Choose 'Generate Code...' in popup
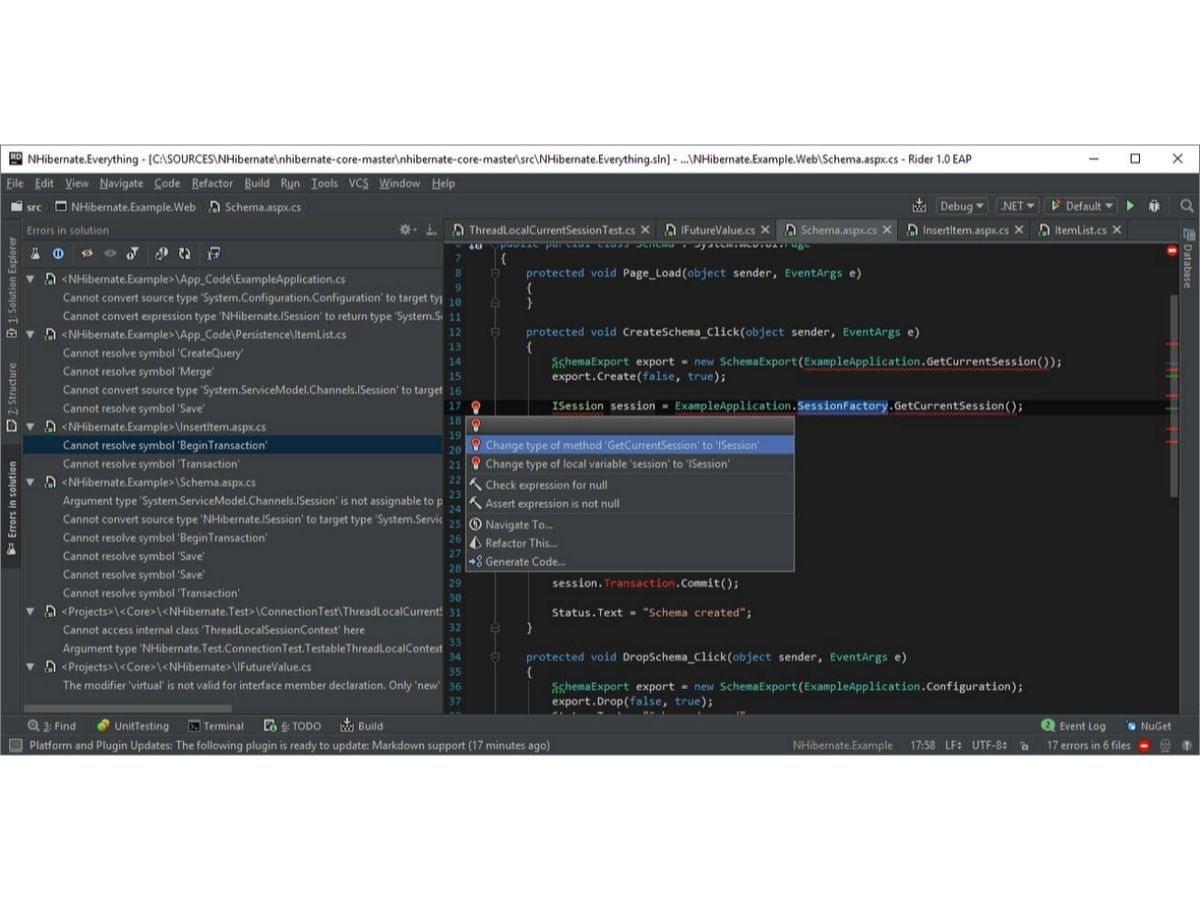Image resolution: width=1200 pixels, height=900 pixels. click(x=630, y=562)
